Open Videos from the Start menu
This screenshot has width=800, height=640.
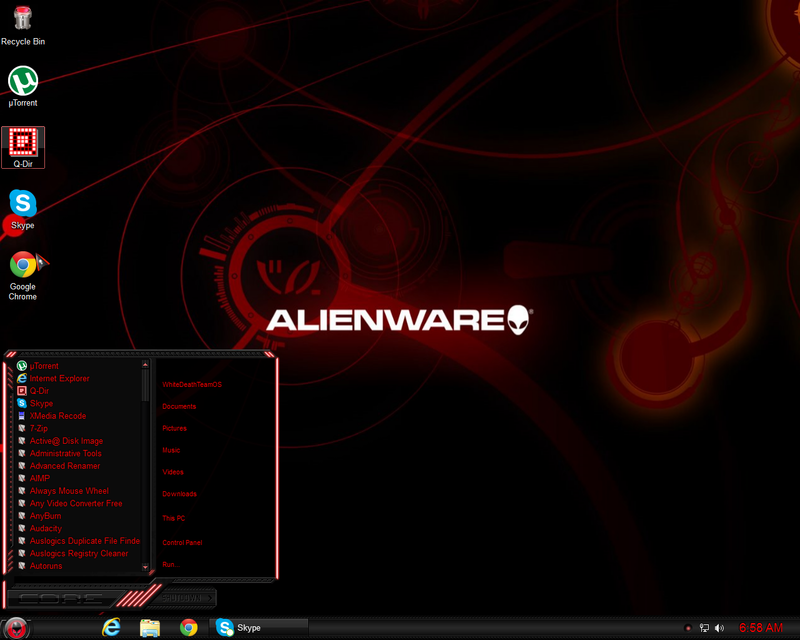tap(173, 472)
